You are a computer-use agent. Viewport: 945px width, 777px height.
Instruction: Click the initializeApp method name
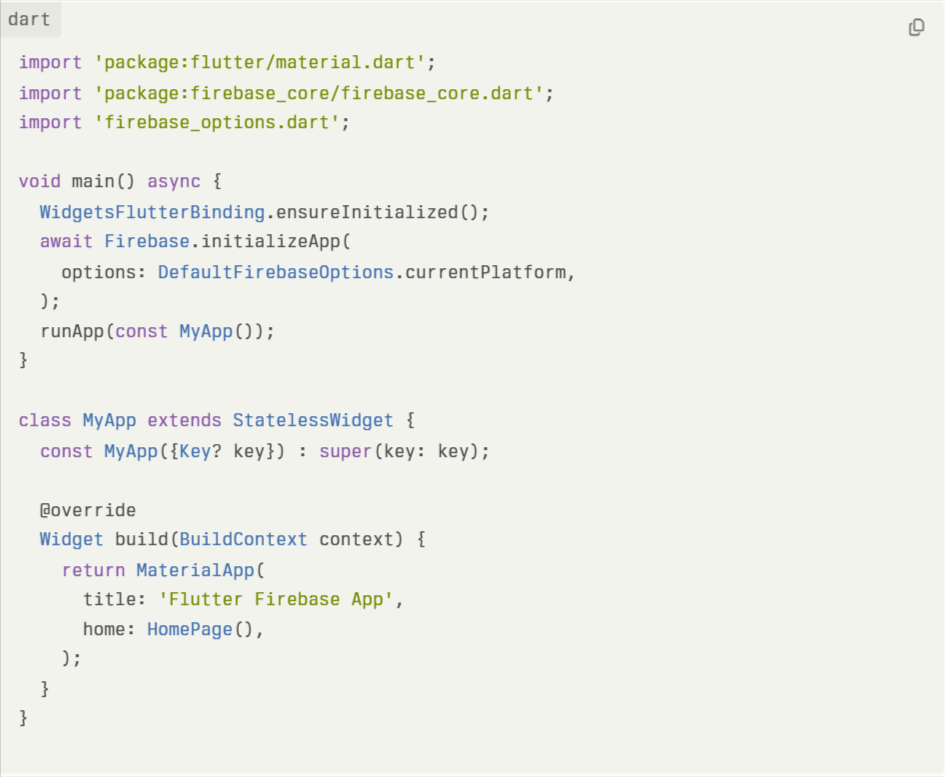[271, 241]
